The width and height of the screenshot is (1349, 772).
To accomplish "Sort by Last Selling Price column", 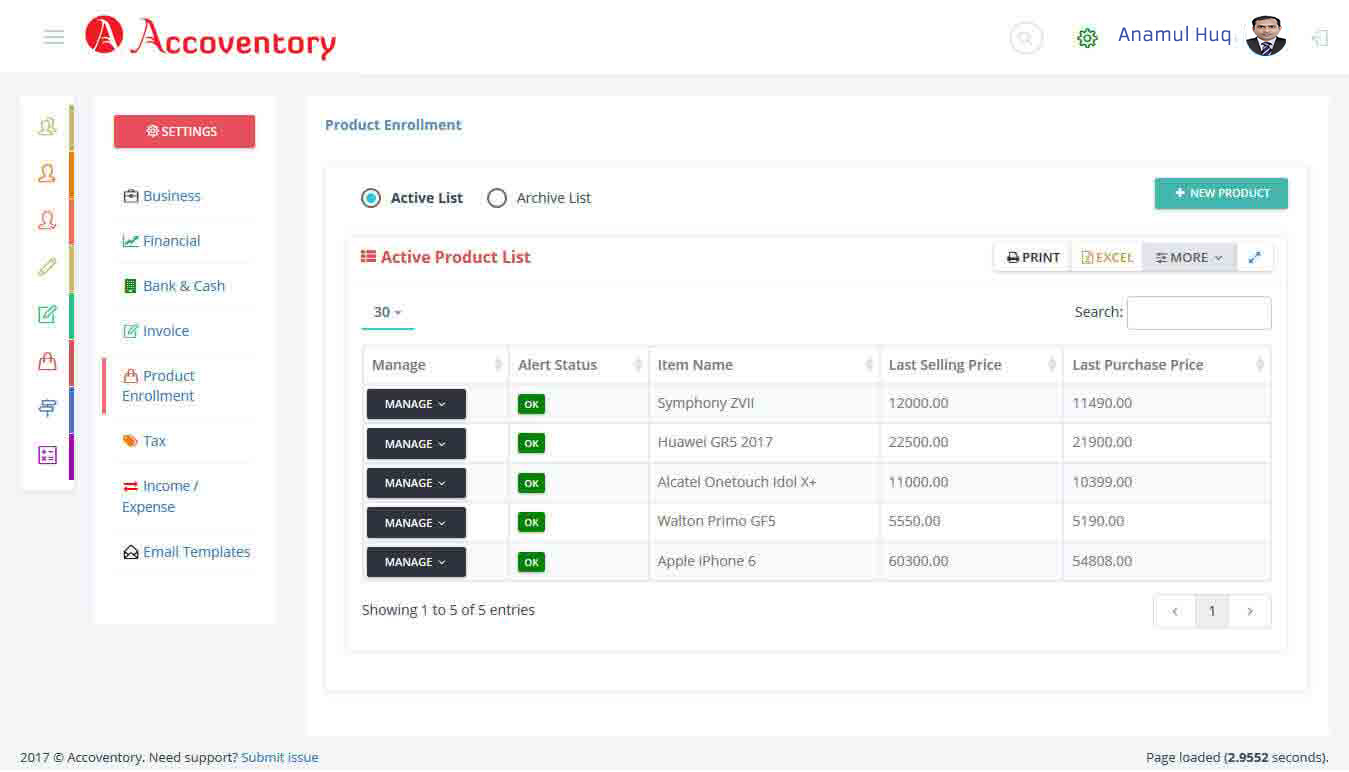I will [971, 365].
